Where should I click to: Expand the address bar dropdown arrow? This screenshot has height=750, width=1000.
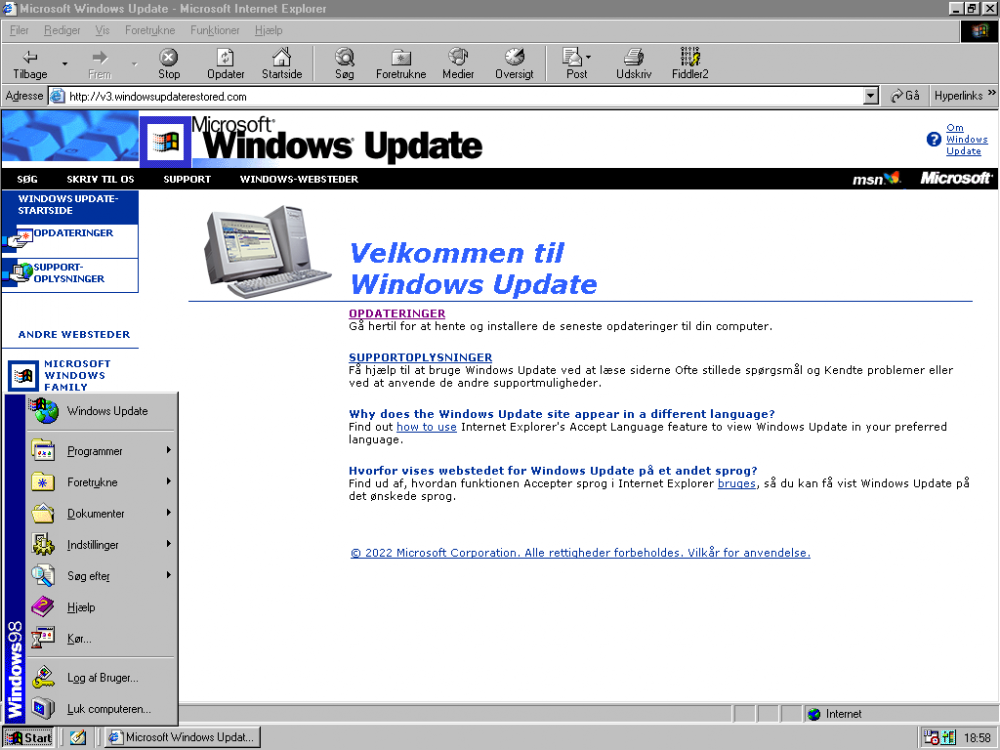click(871, 96)
